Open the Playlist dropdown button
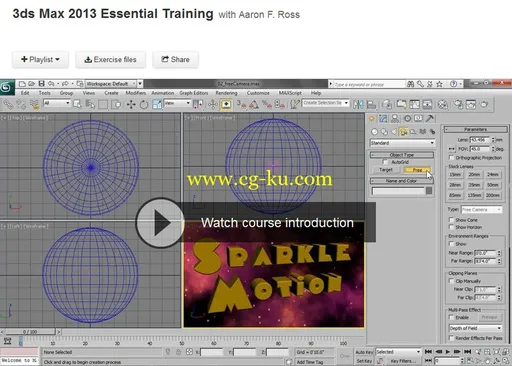 point(40,60)
